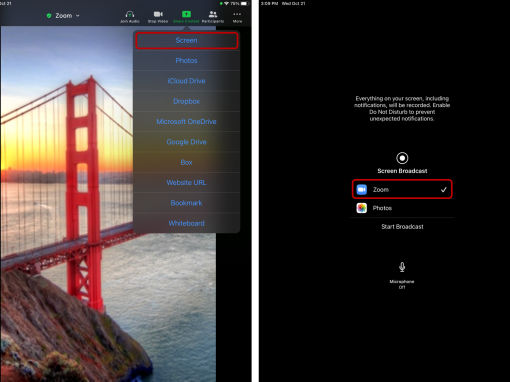510x382 pixels.
Task: Click the Photos app icon in broadcast list
Action: pos(362,208)
